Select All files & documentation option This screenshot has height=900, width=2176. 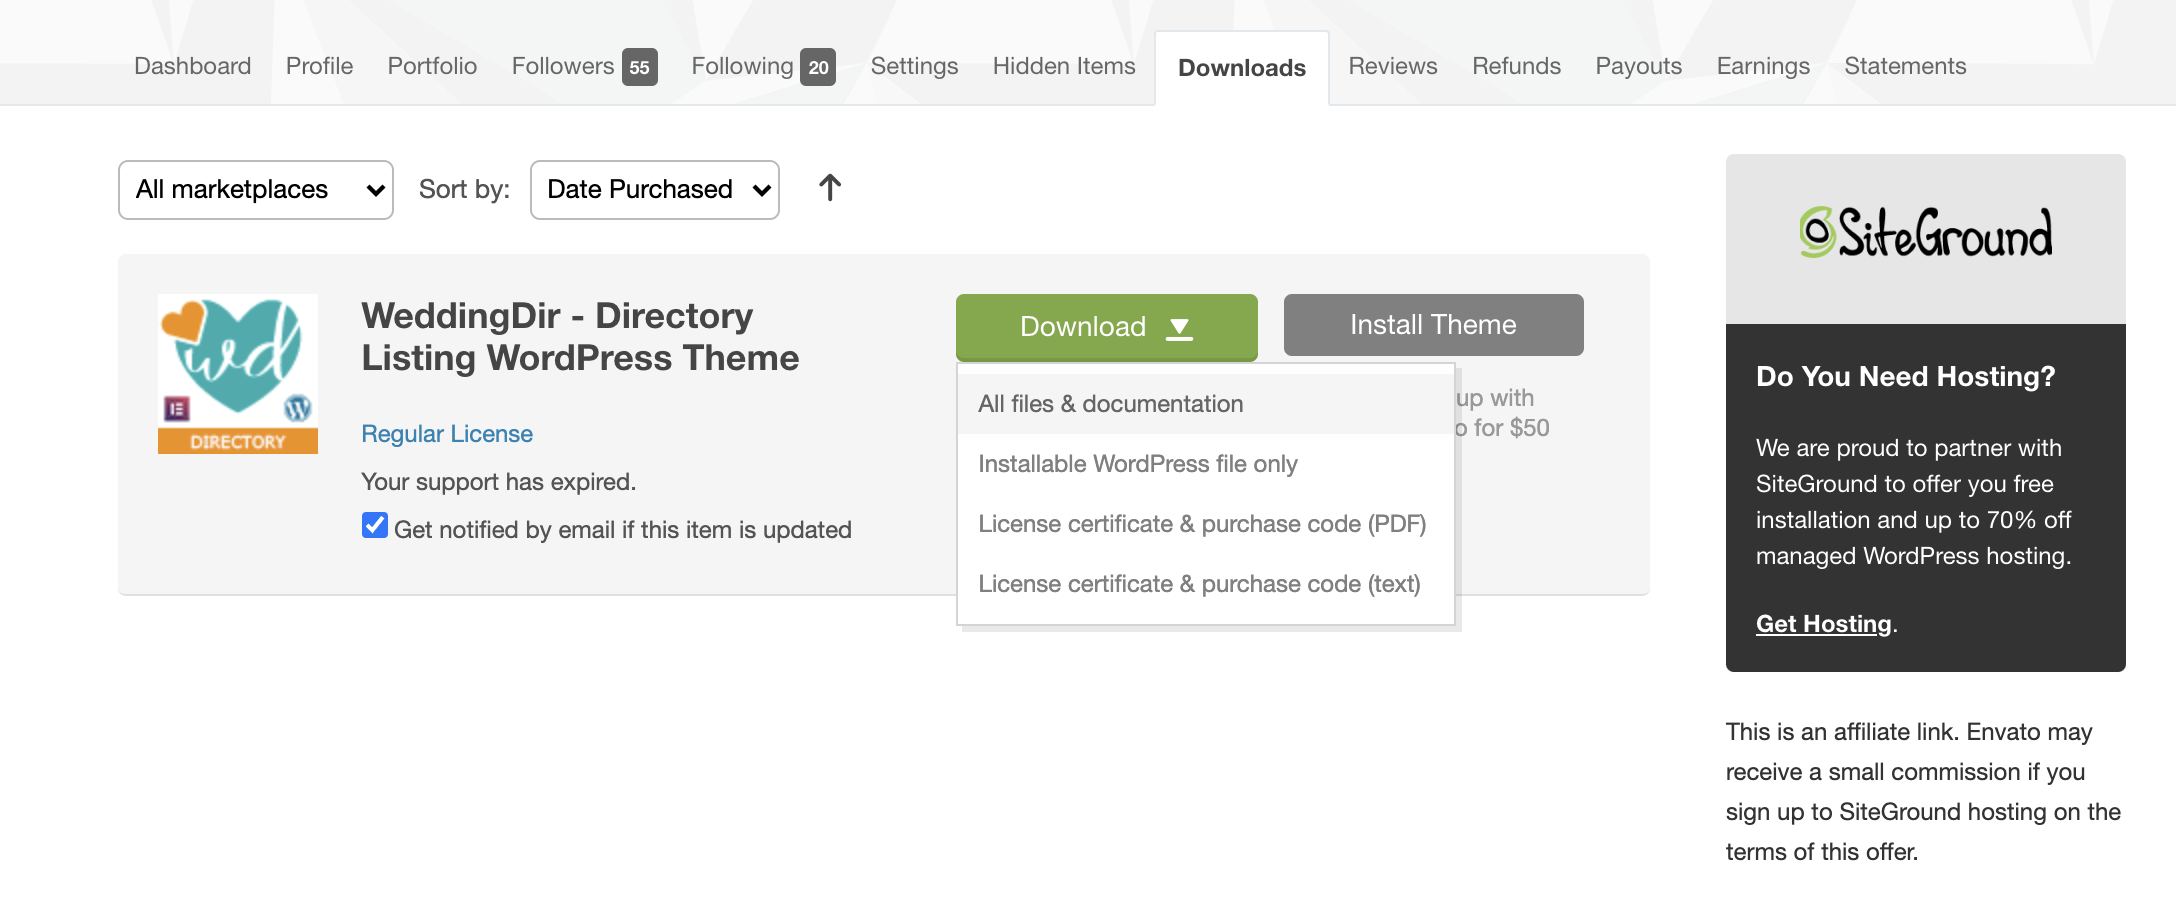pyautogui.click(x=1110, y=404)
